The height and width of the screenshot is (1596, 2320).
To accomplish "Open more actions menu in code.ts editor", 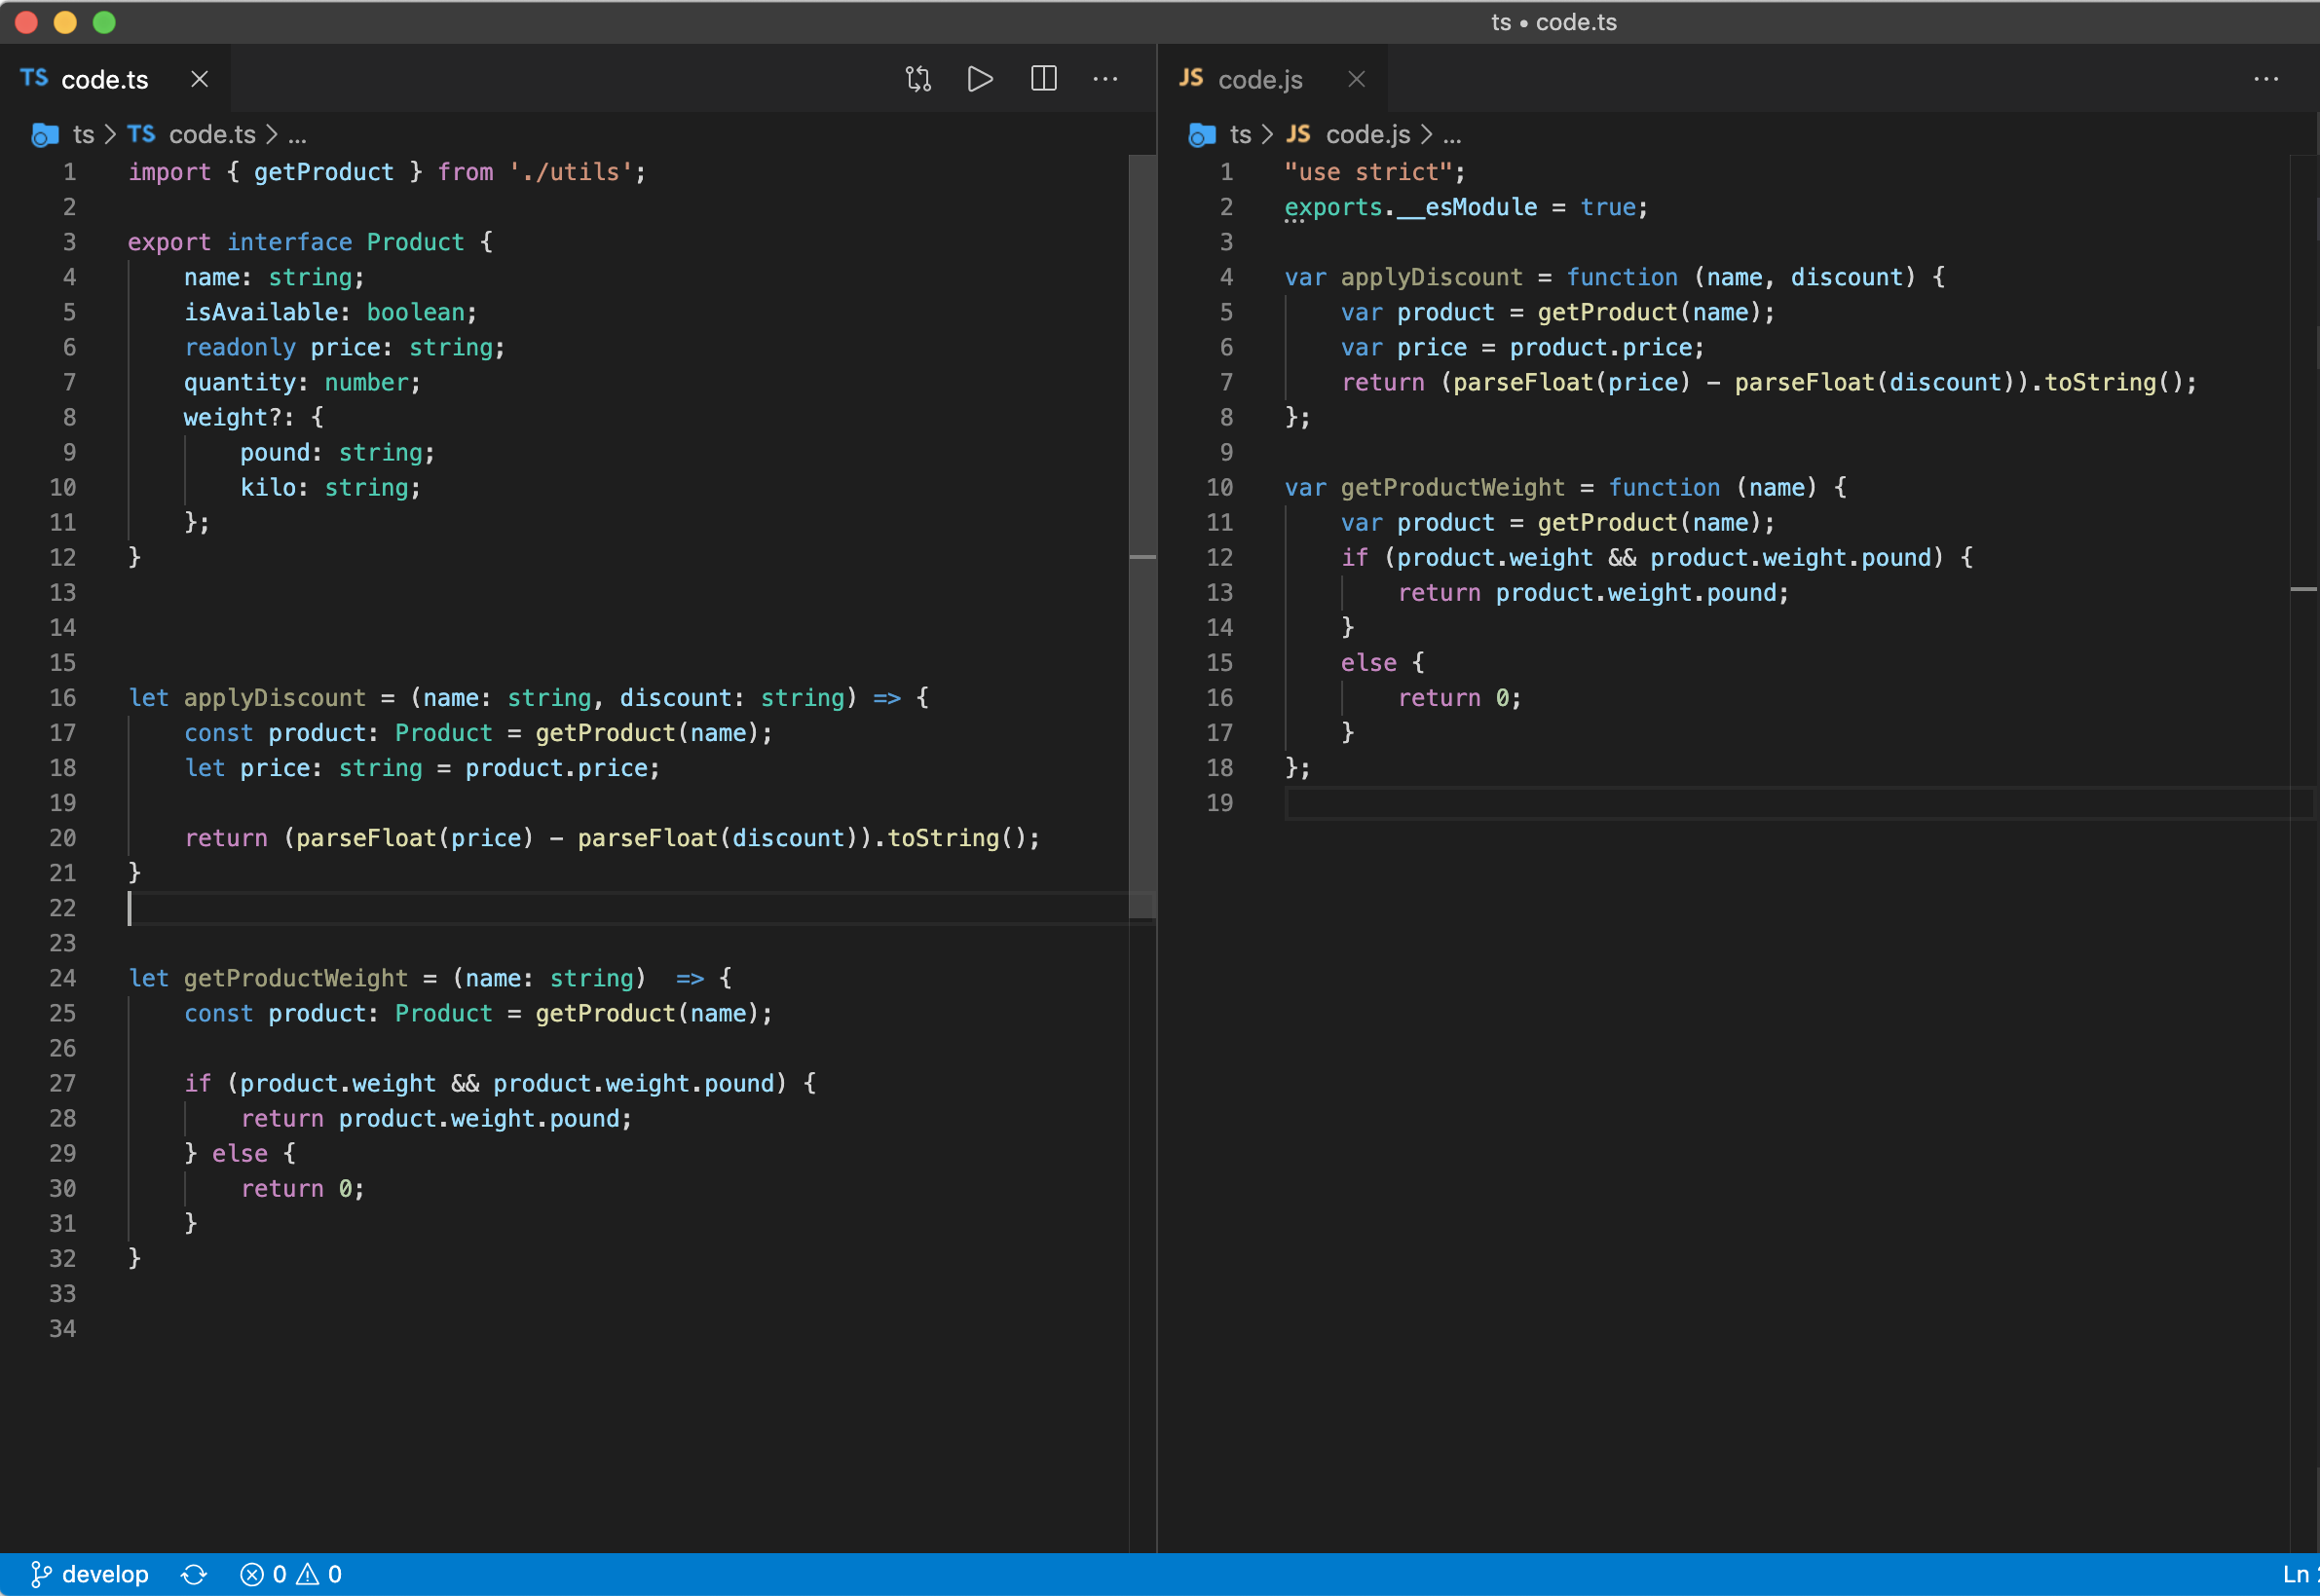I will pos(1105,79).
